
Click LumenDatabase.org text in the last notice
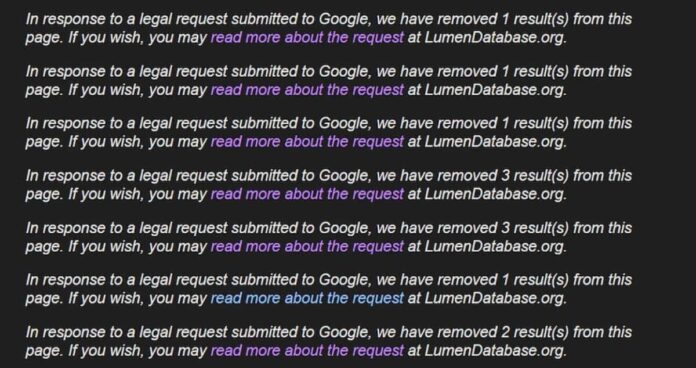click(x=495, y=350)
